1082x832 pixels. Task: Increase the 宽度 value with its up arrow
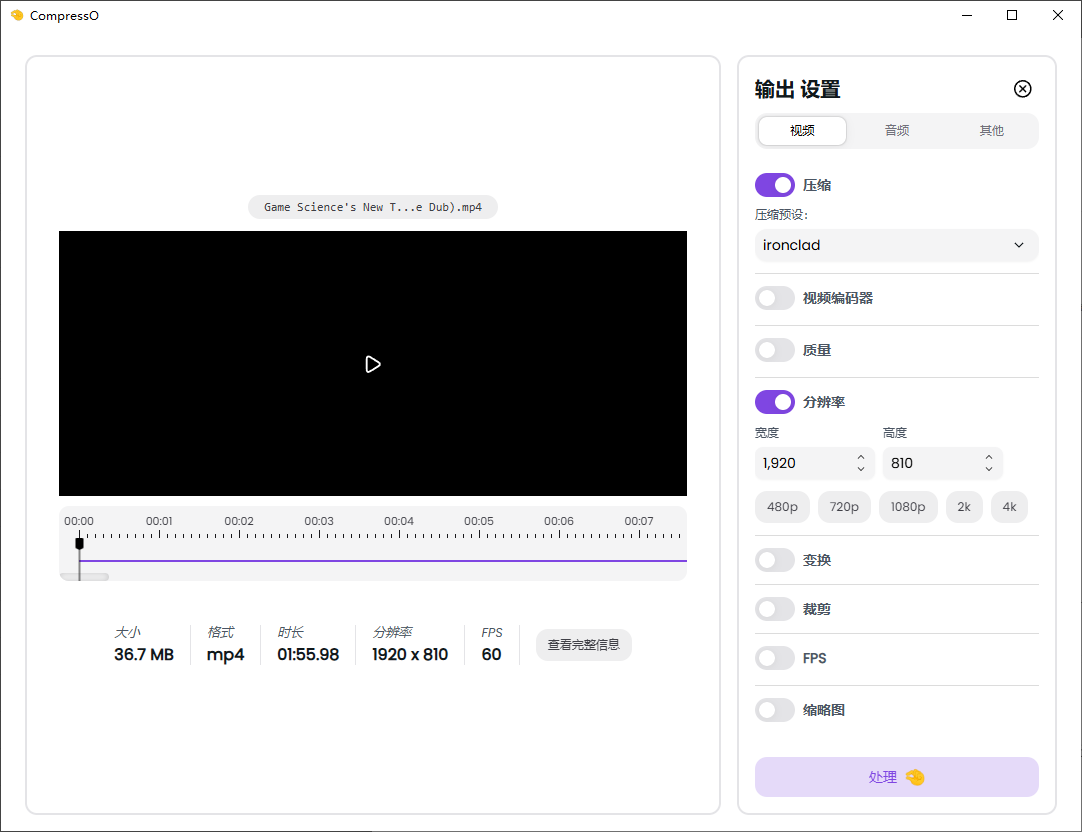(860, 457)
